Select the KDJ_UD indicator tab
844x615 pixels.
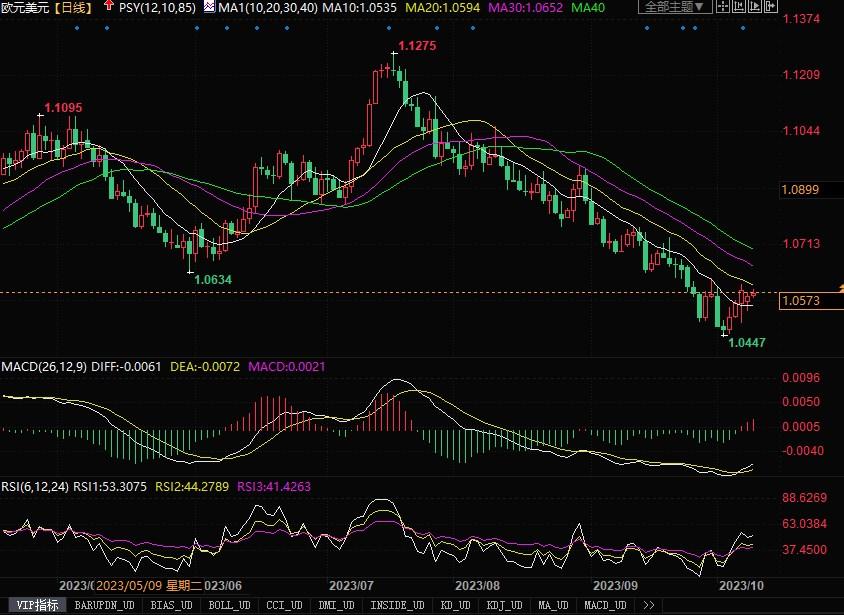click(x=505, y=605)
